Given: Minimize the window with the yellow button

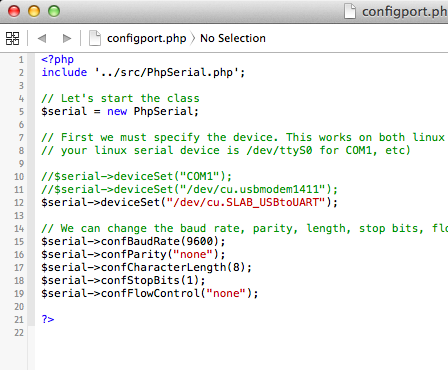Looking at the screenshot, I should (x=34, y=11).
